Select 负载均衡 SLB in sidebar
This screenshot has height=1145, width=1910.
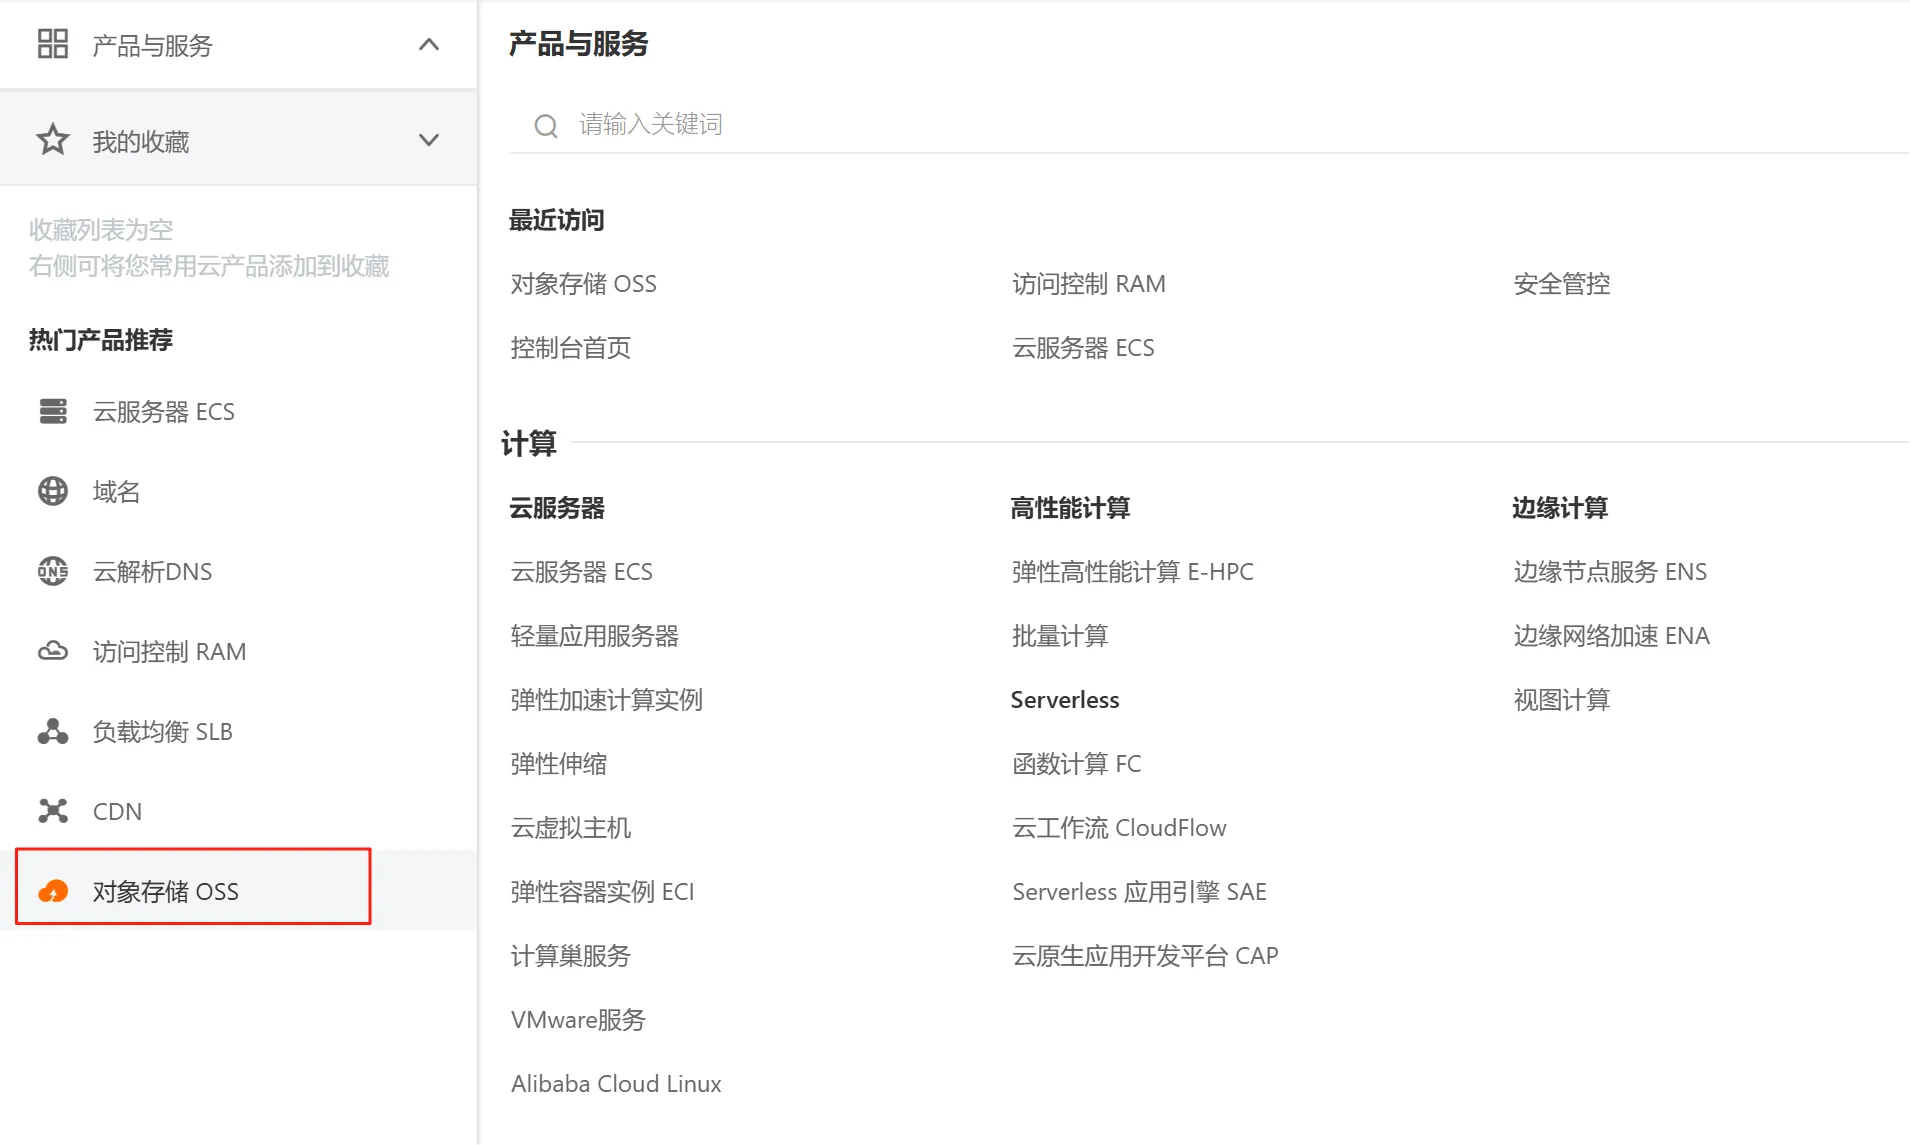[x=162, y=732]
